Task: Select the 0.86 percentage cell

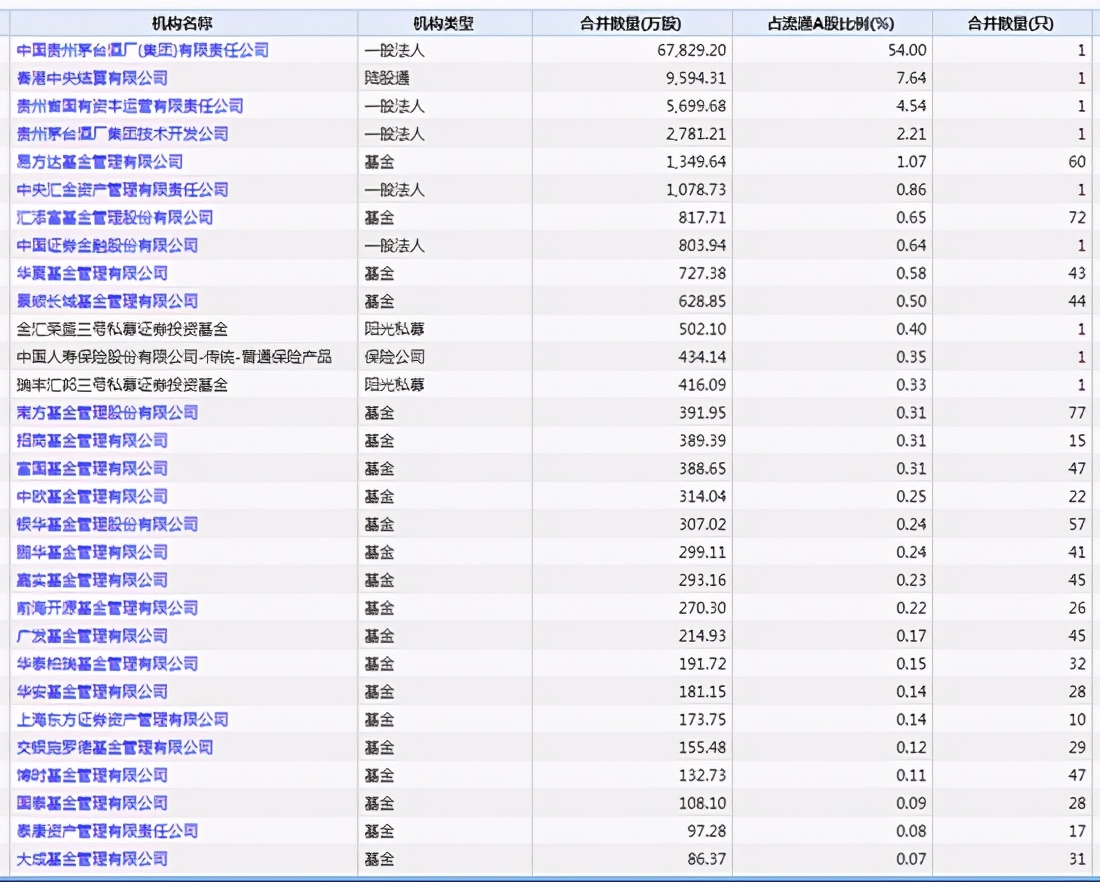Action: (911, 189)
